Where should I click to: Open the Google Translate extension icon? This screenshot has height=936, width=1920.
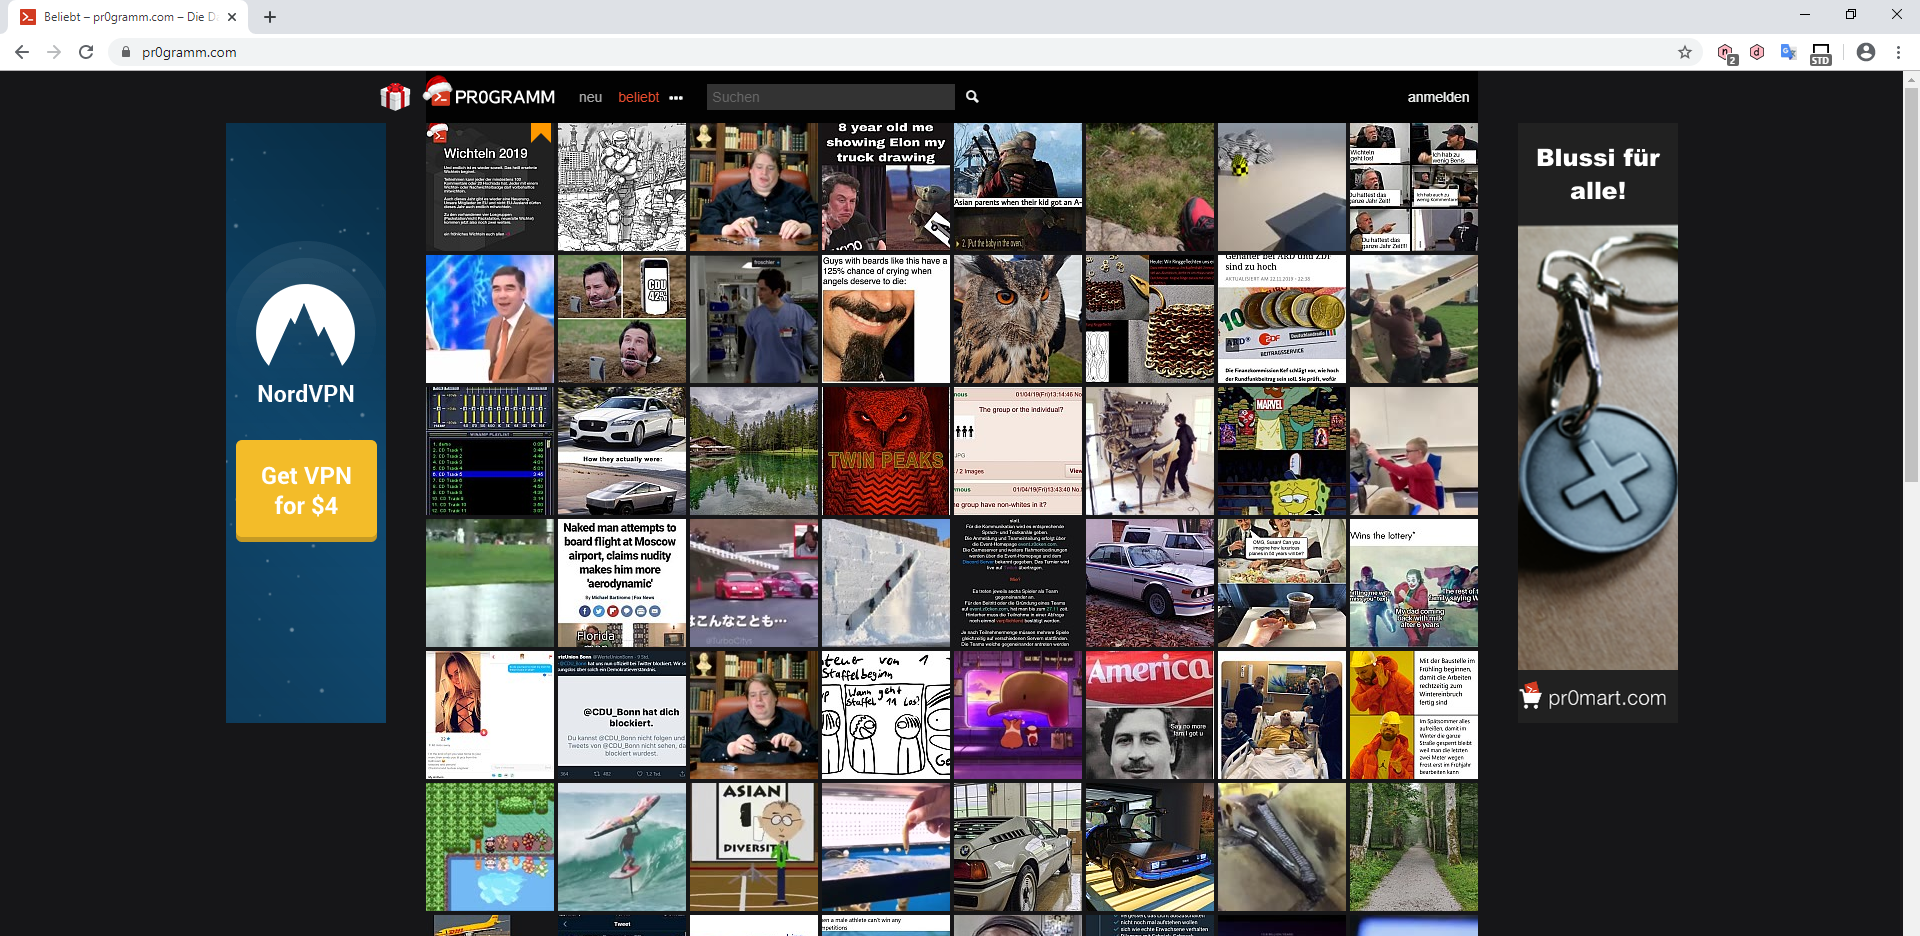pyautogui.click(x=1789, y=52)
